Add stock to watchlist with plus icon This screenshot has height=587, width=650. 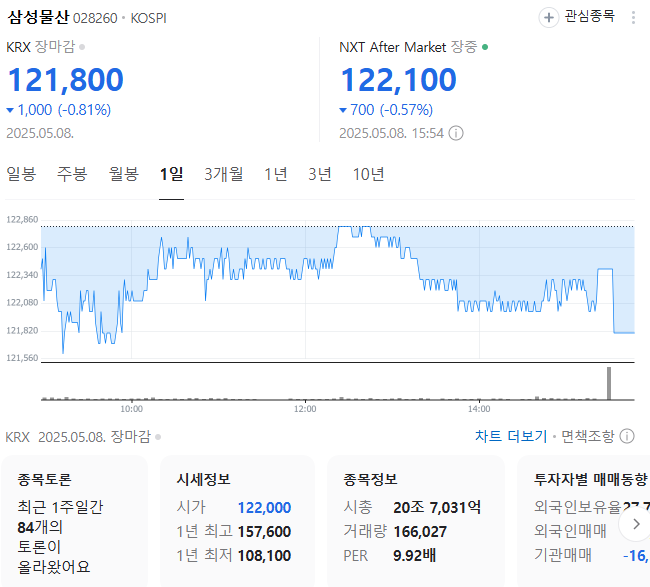548,18
